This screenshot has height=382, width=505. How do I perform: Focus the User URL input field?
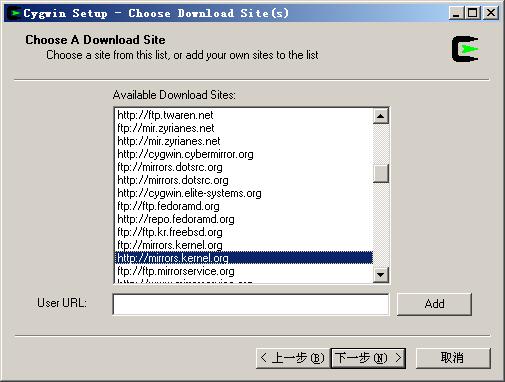pos(251,304)
